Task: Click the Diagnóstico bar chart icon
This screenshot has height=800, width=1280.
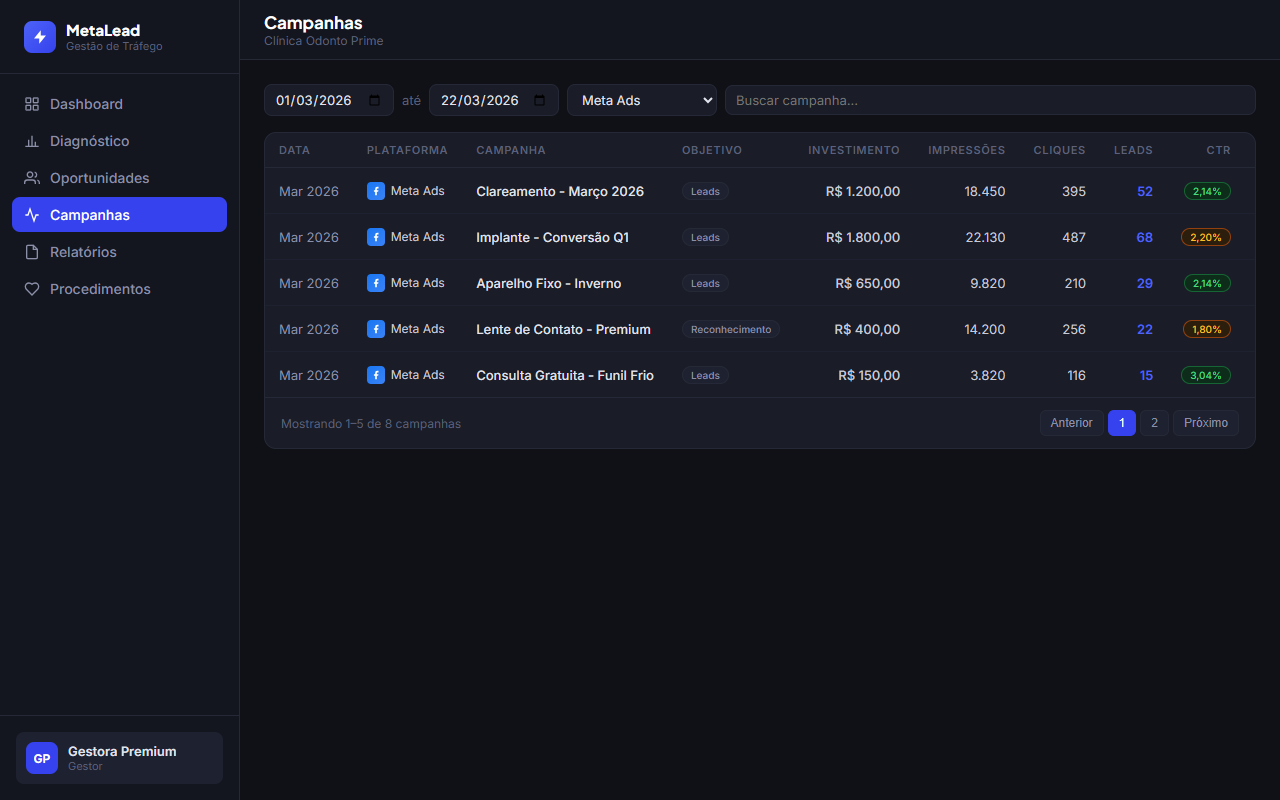Action: [32, 141]
